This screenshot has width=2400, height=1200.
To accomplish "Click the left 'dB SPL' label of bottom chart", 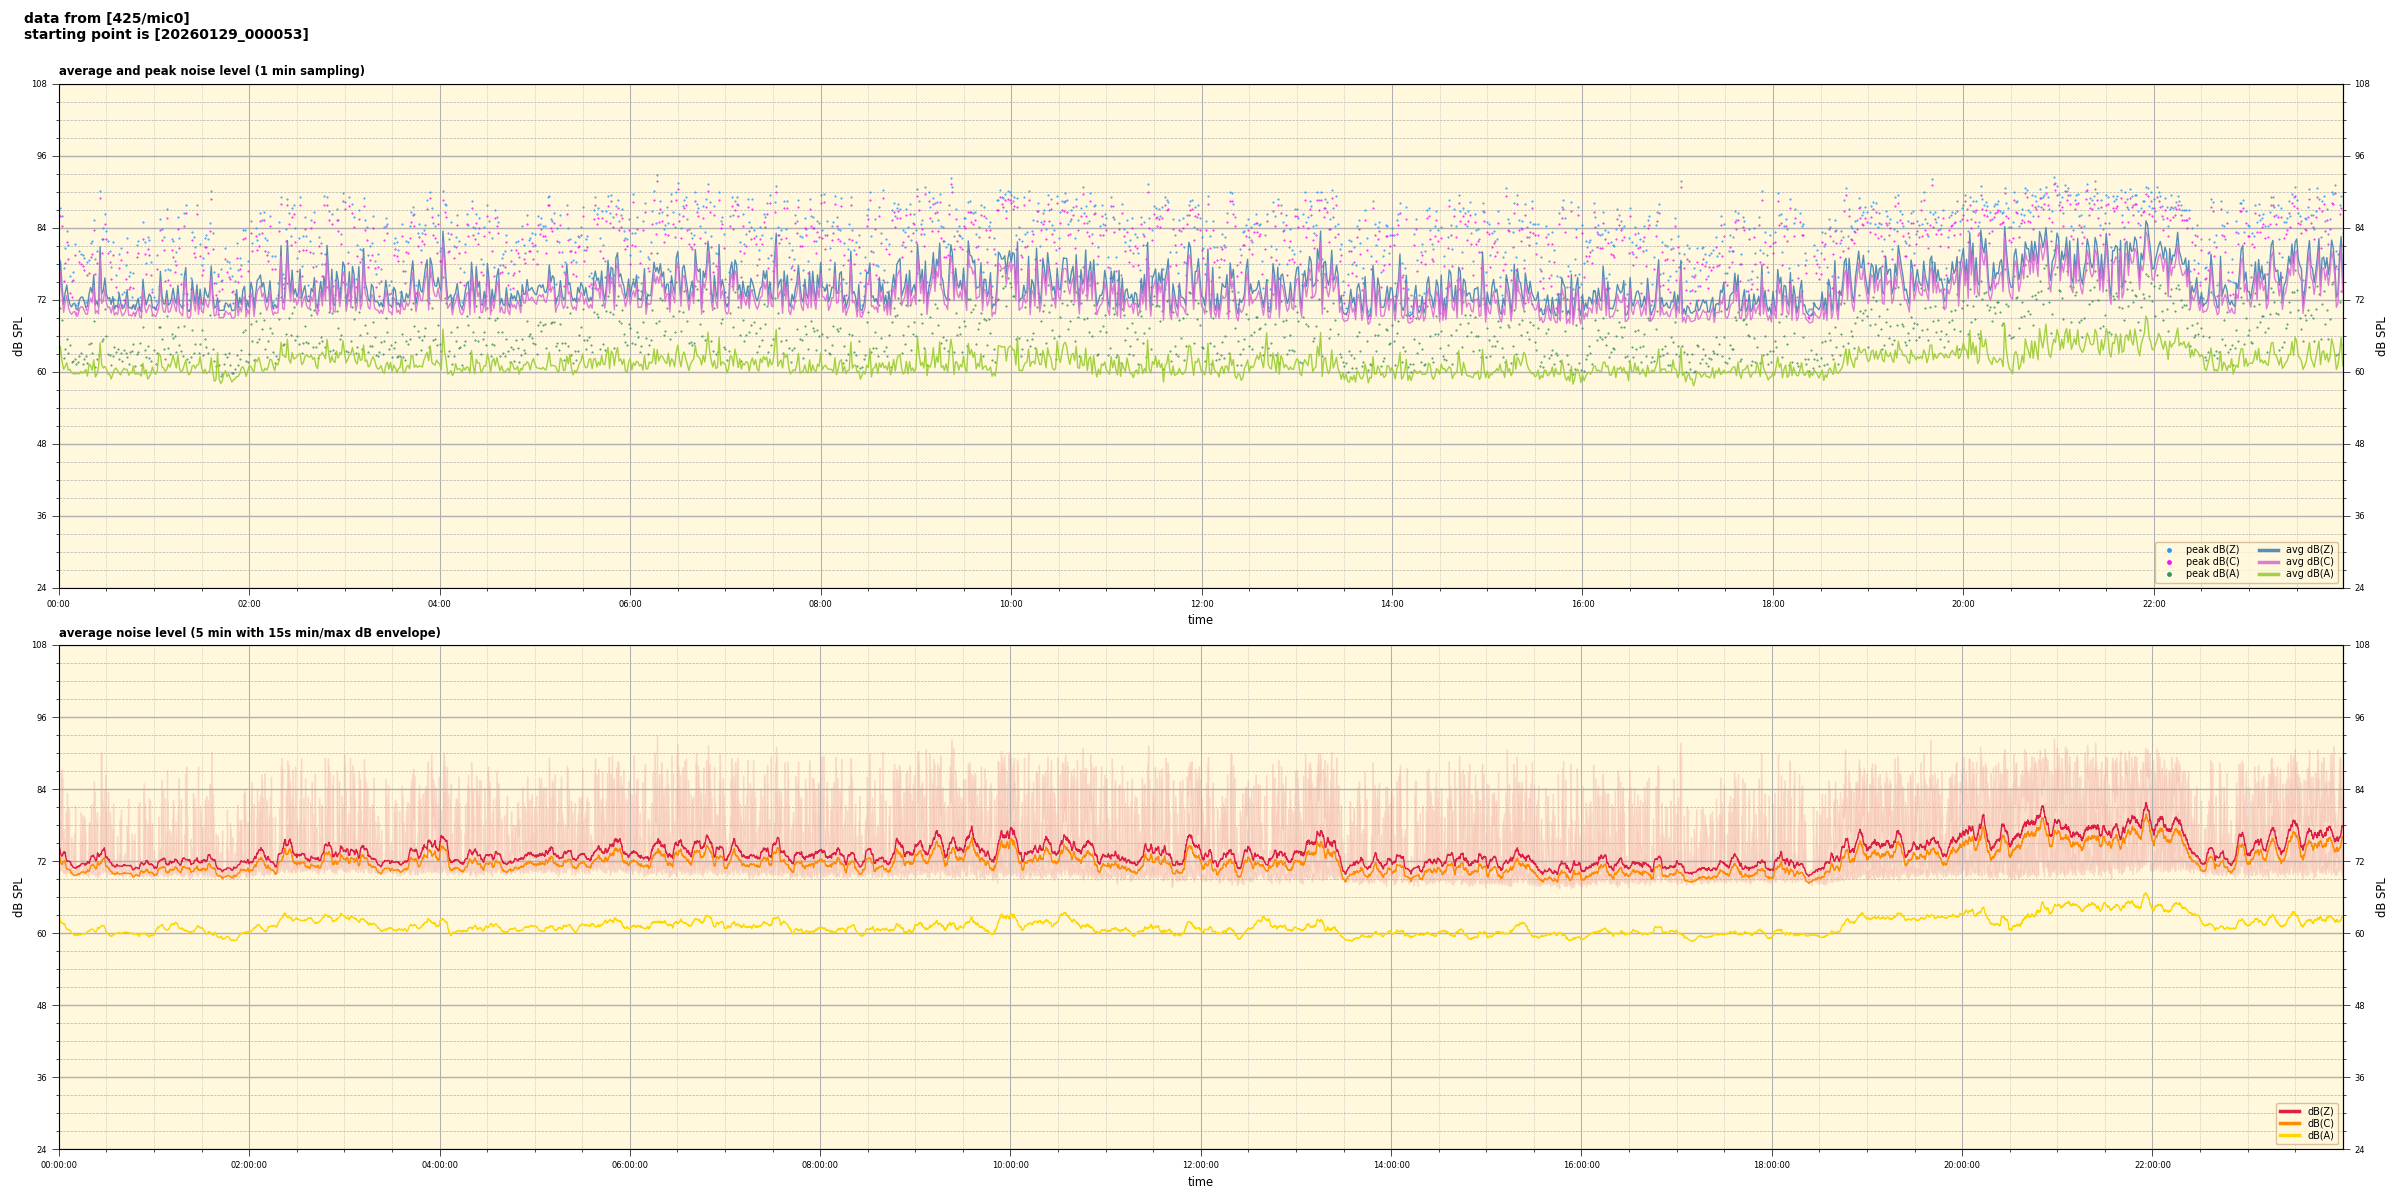I will pos(18,897).
